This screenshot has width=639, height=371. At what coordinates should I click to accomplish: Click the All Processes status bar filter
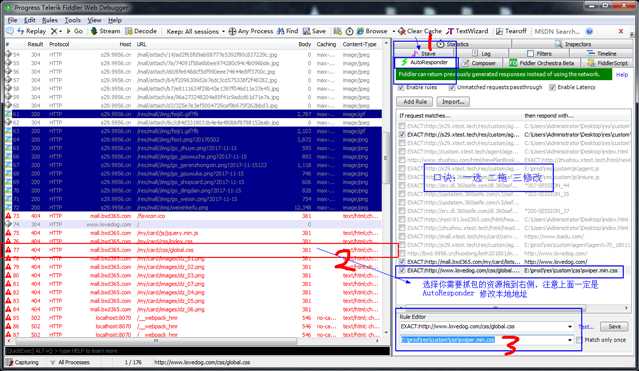pyautogui.click(x=69, y=362)
